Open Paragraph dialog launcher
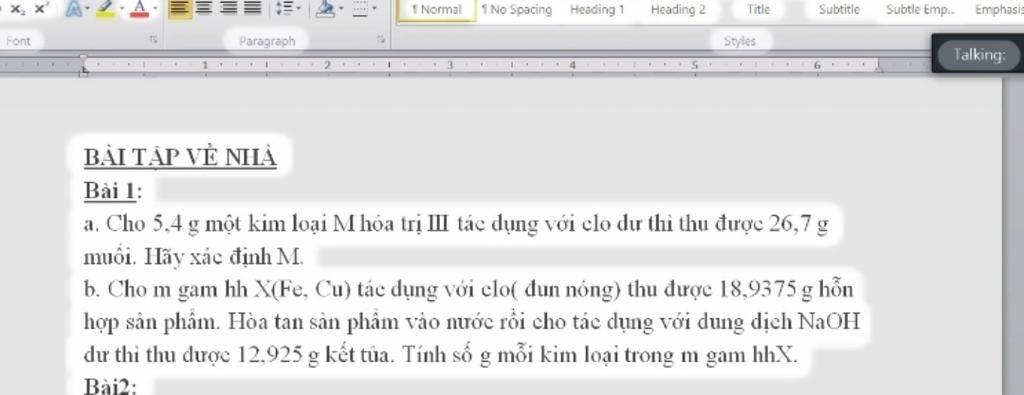The image size is (1024, 395). coord(381,40)
